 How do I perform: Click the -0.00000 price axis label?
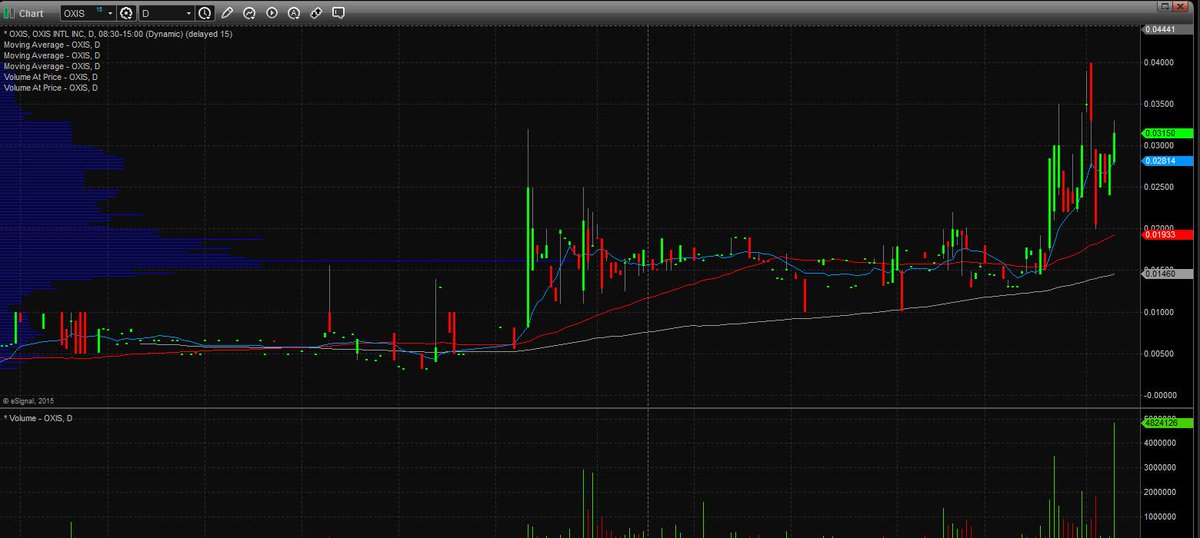point(1159,395)
